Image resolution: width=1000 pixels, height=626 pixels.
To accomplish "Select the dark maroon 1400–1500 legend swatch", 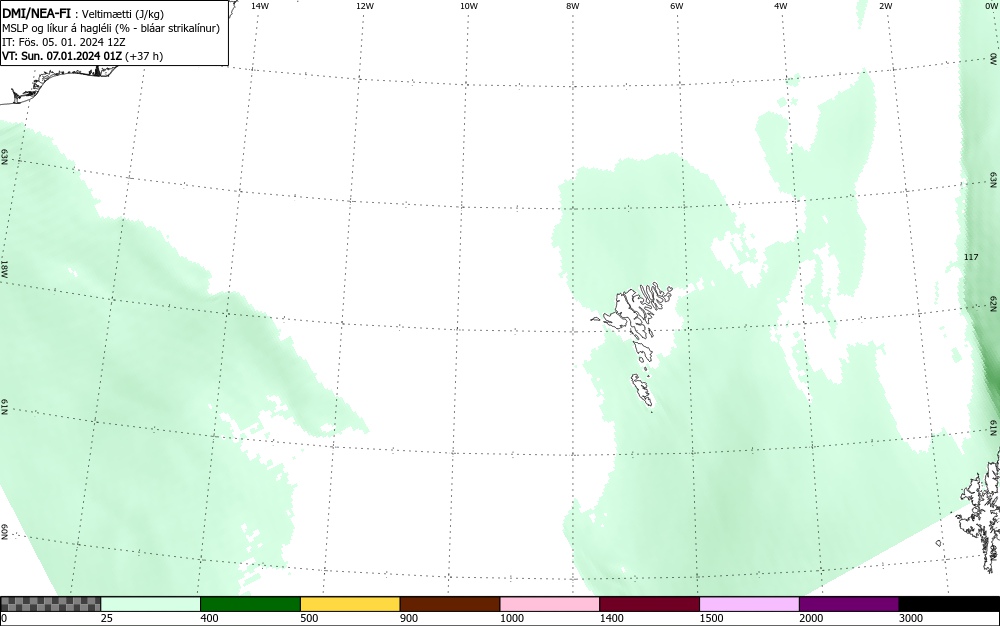I will [649, 604].
